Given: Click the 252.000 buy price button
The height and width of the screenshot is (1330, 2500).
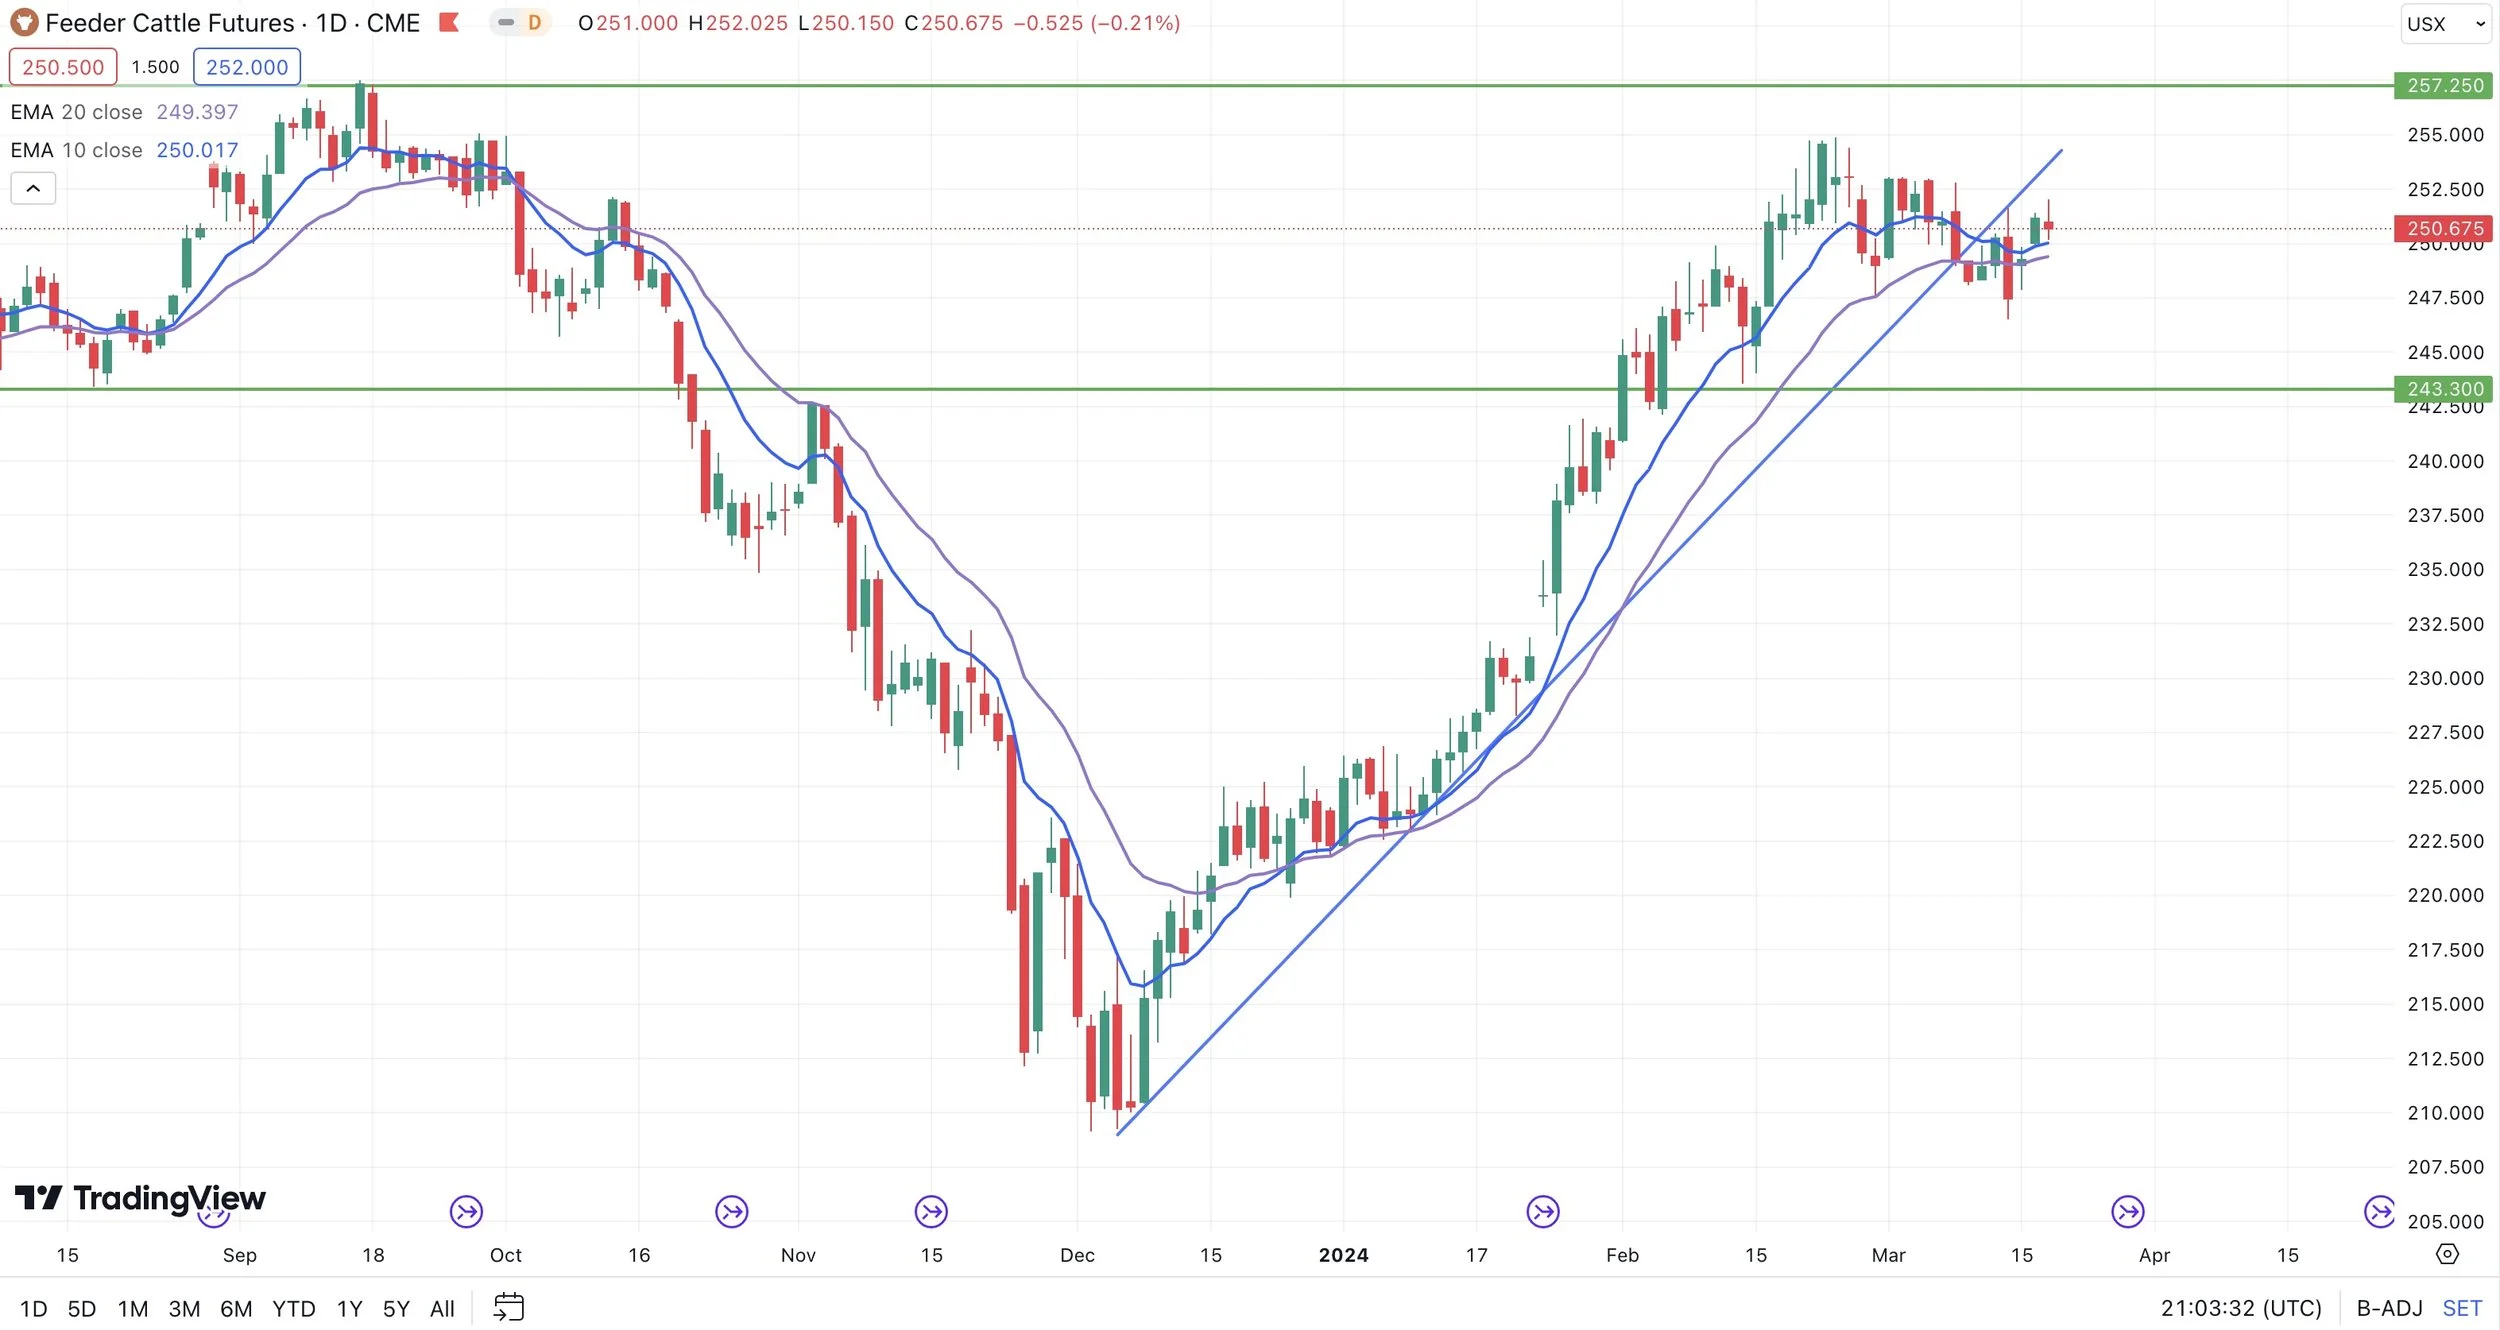Looking at the screenshot, I should pos(247,67).
